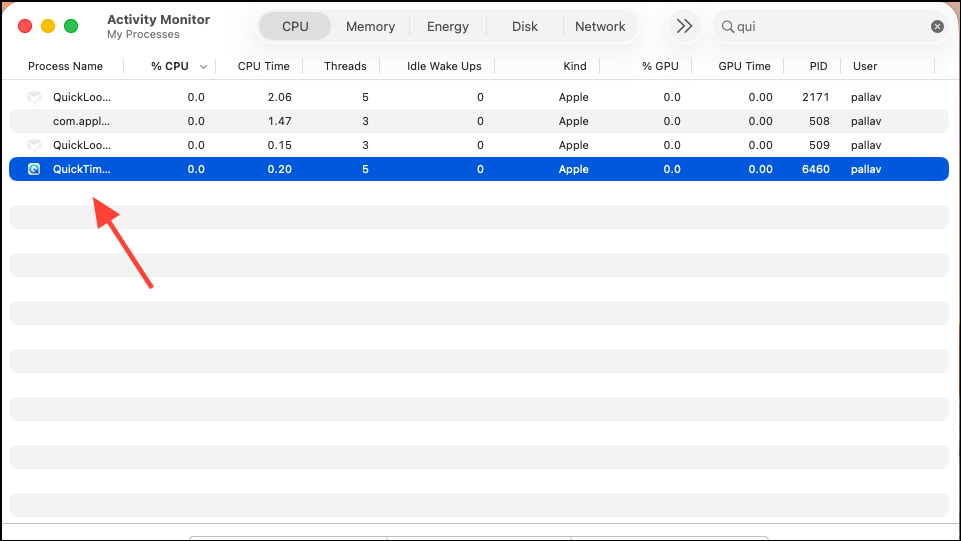961x541 pixels.
Task: Sort by Idle Wake Ups column
Action: coord(444,66)
